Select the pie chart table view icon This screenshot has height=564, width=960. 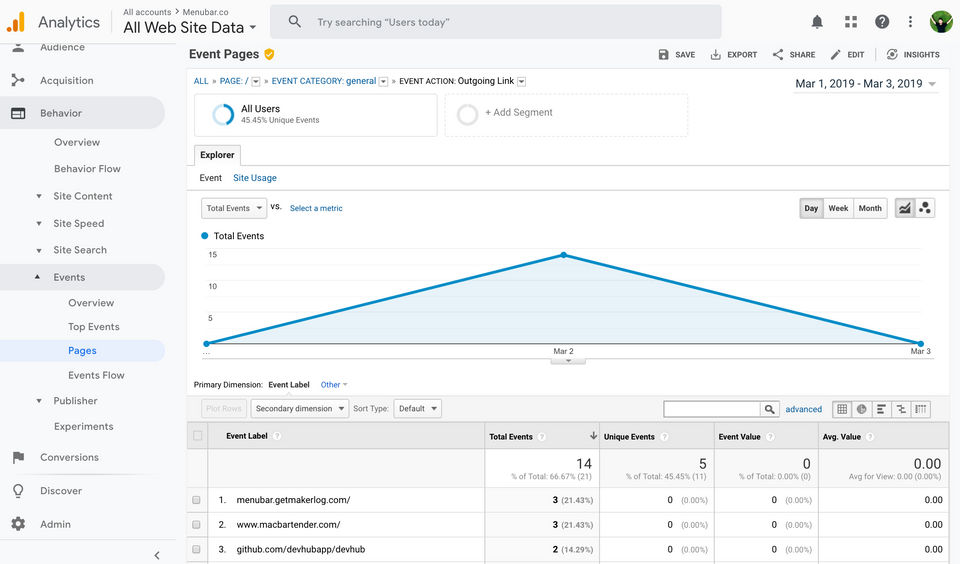click(x=861, y=409)
